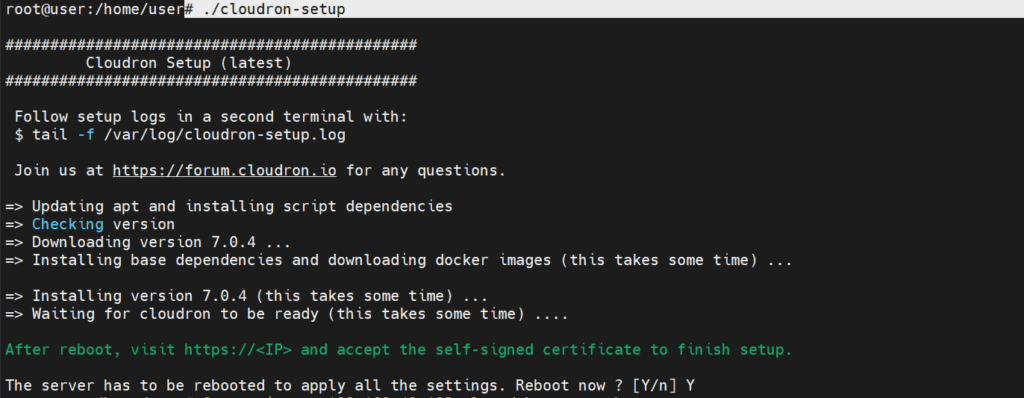Select the Downloading version 7.0.4 line

click(148, 242)
